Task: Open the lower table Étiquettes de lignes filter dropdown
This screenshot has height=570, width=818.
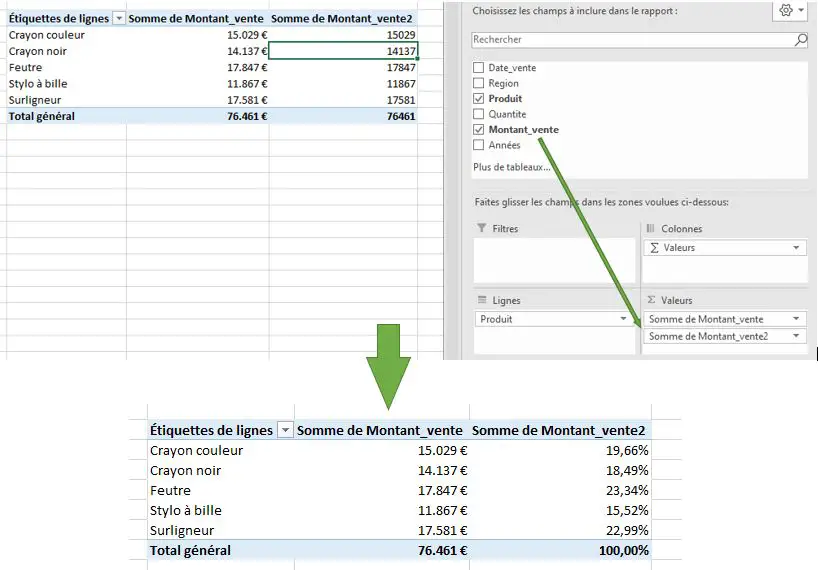Action: (285, 430)
